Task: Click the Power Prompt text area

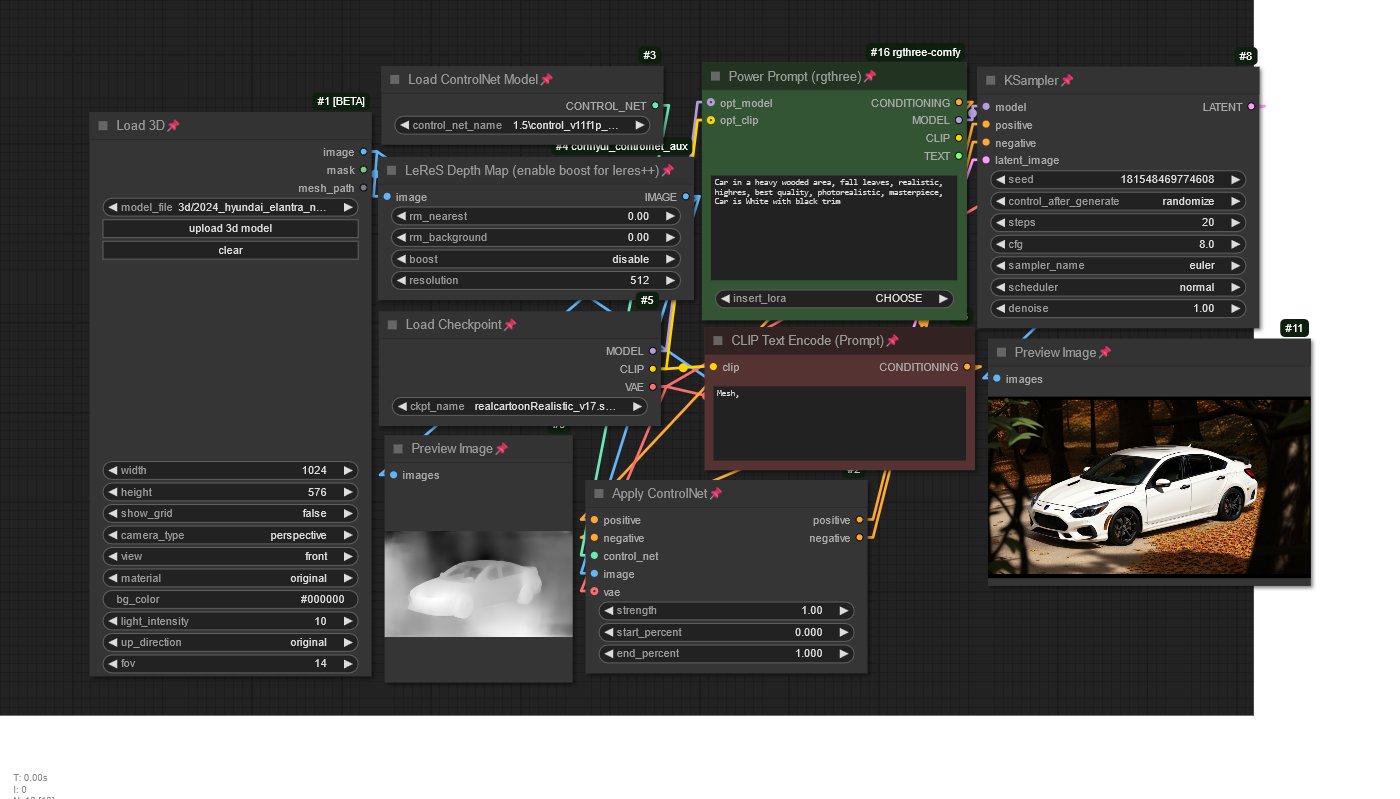Action: point(834,228)
